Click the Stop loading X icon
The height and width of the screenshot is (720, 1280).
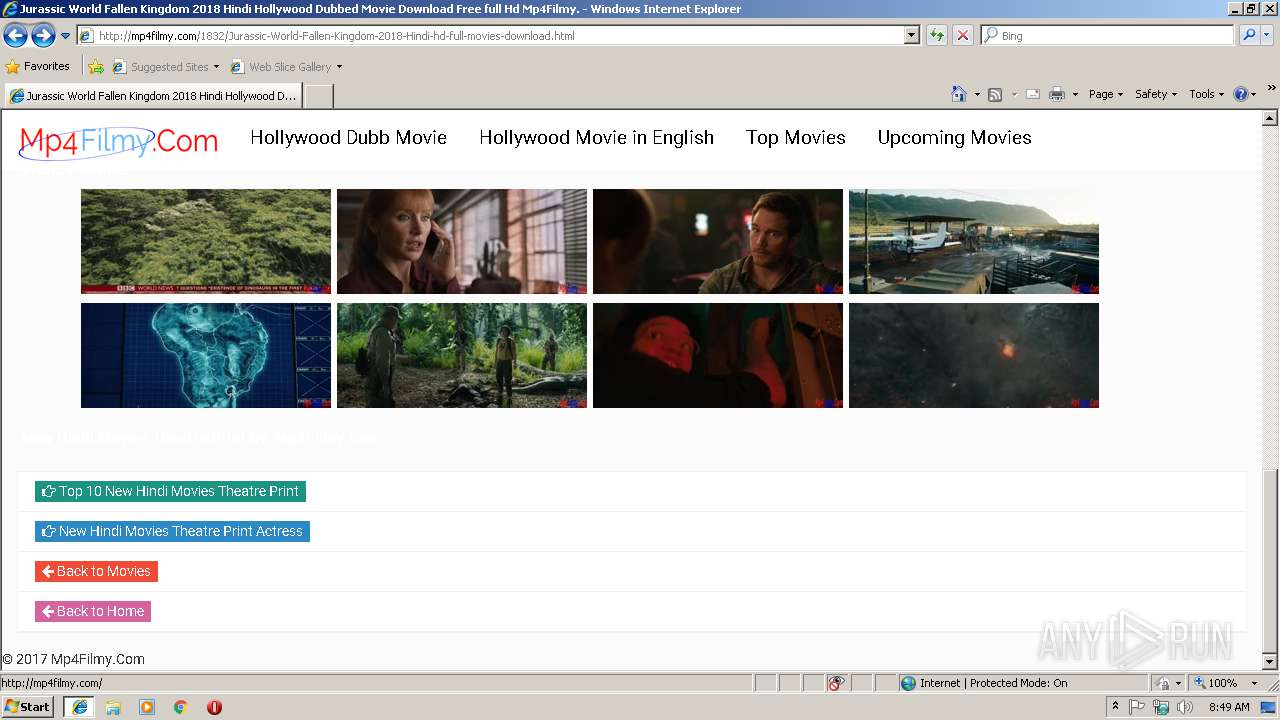pyautogui.click(x=962, y=36)
